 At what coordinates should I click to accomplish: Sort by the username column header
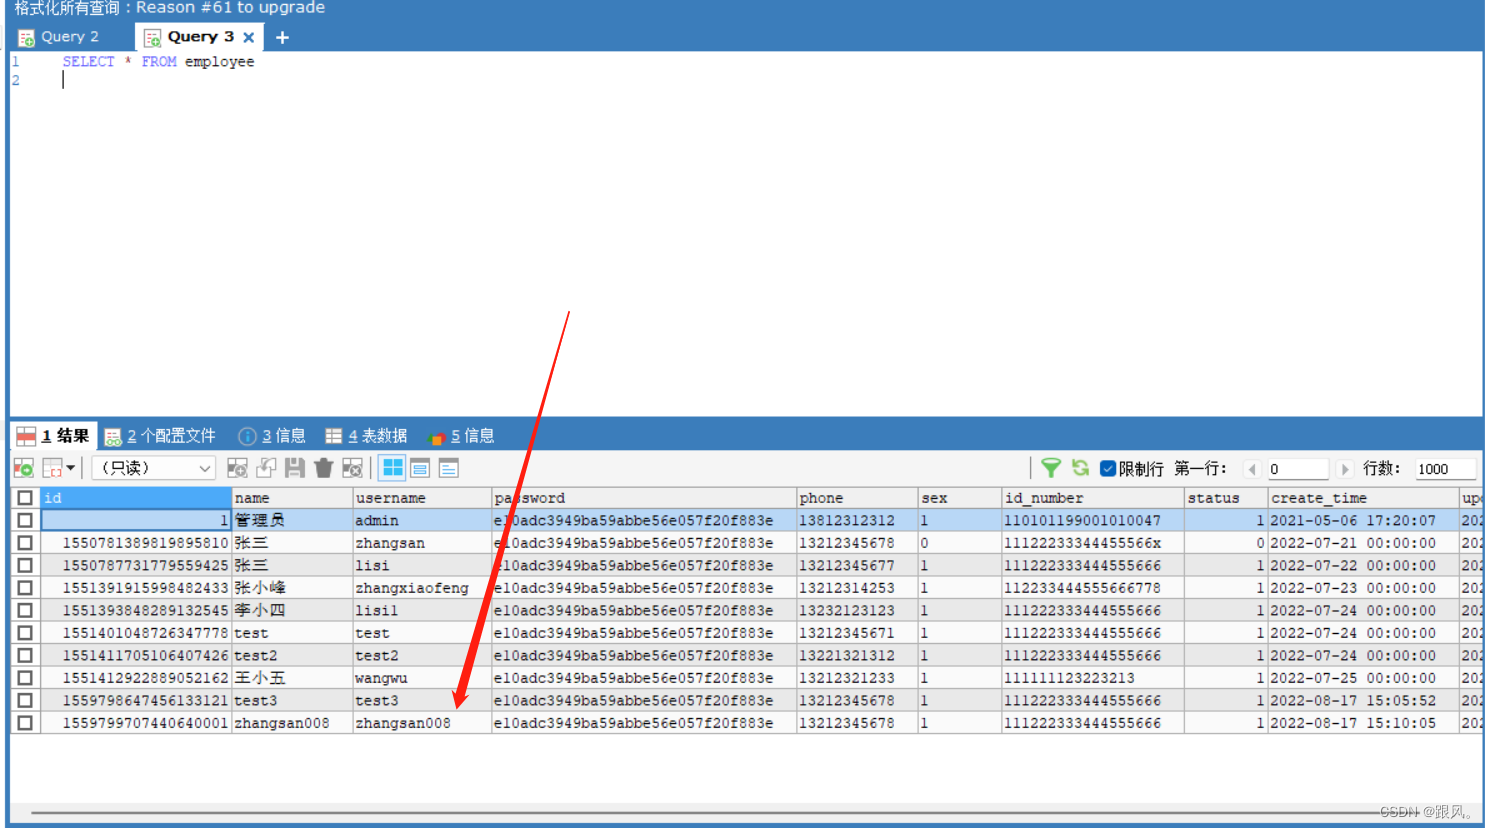pyautogui.click(x=422, y=497)
